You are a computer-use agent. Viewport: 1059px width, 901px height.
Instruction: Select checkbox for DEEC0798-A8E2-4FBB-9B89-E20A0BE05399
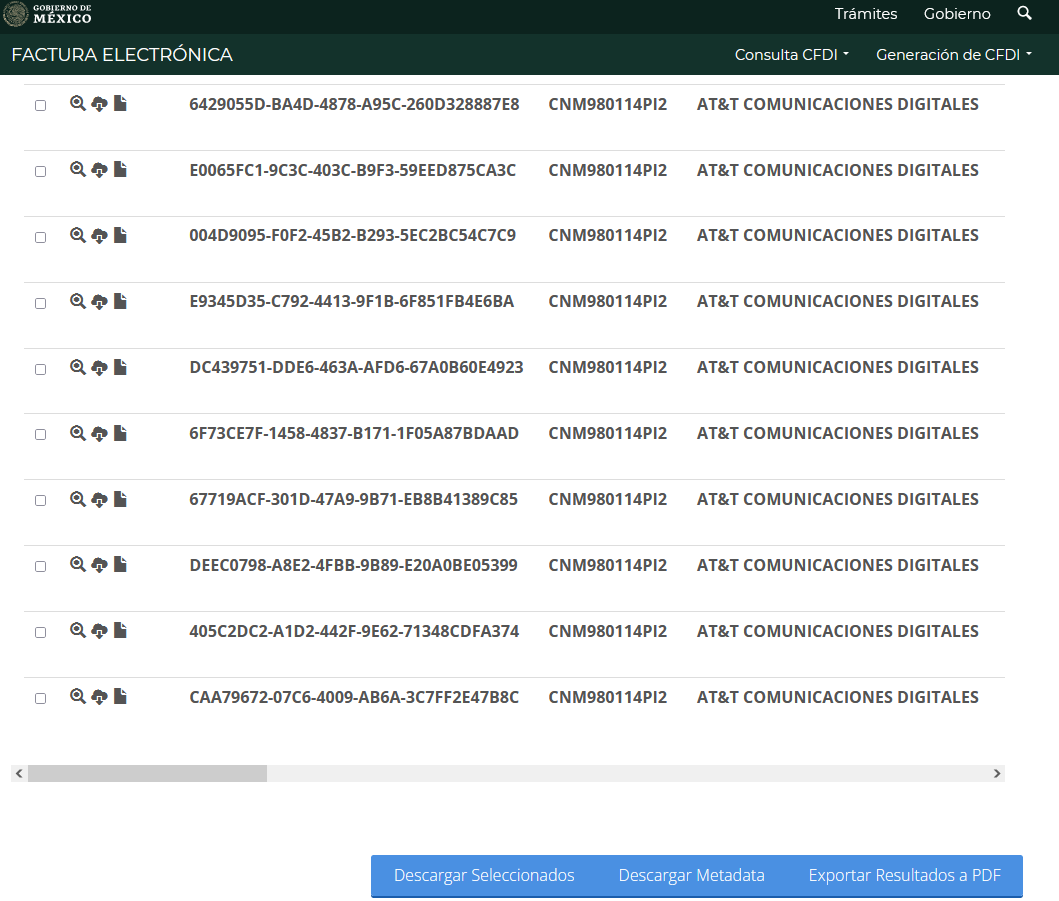click(41, 567)
